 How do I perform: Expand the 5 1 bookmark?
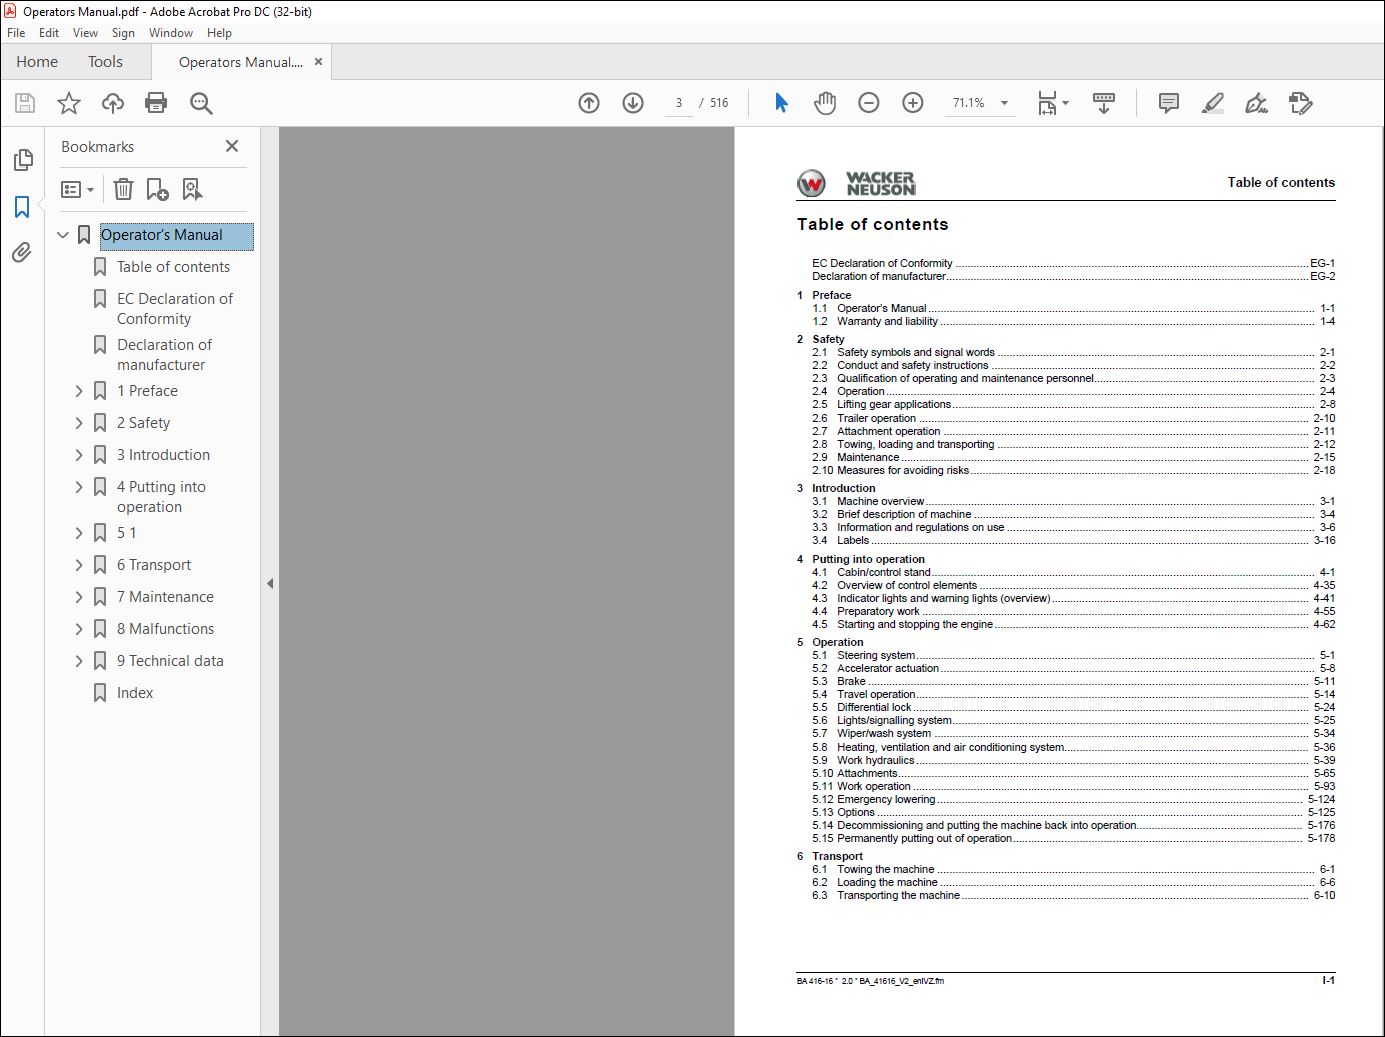point(79,533)
